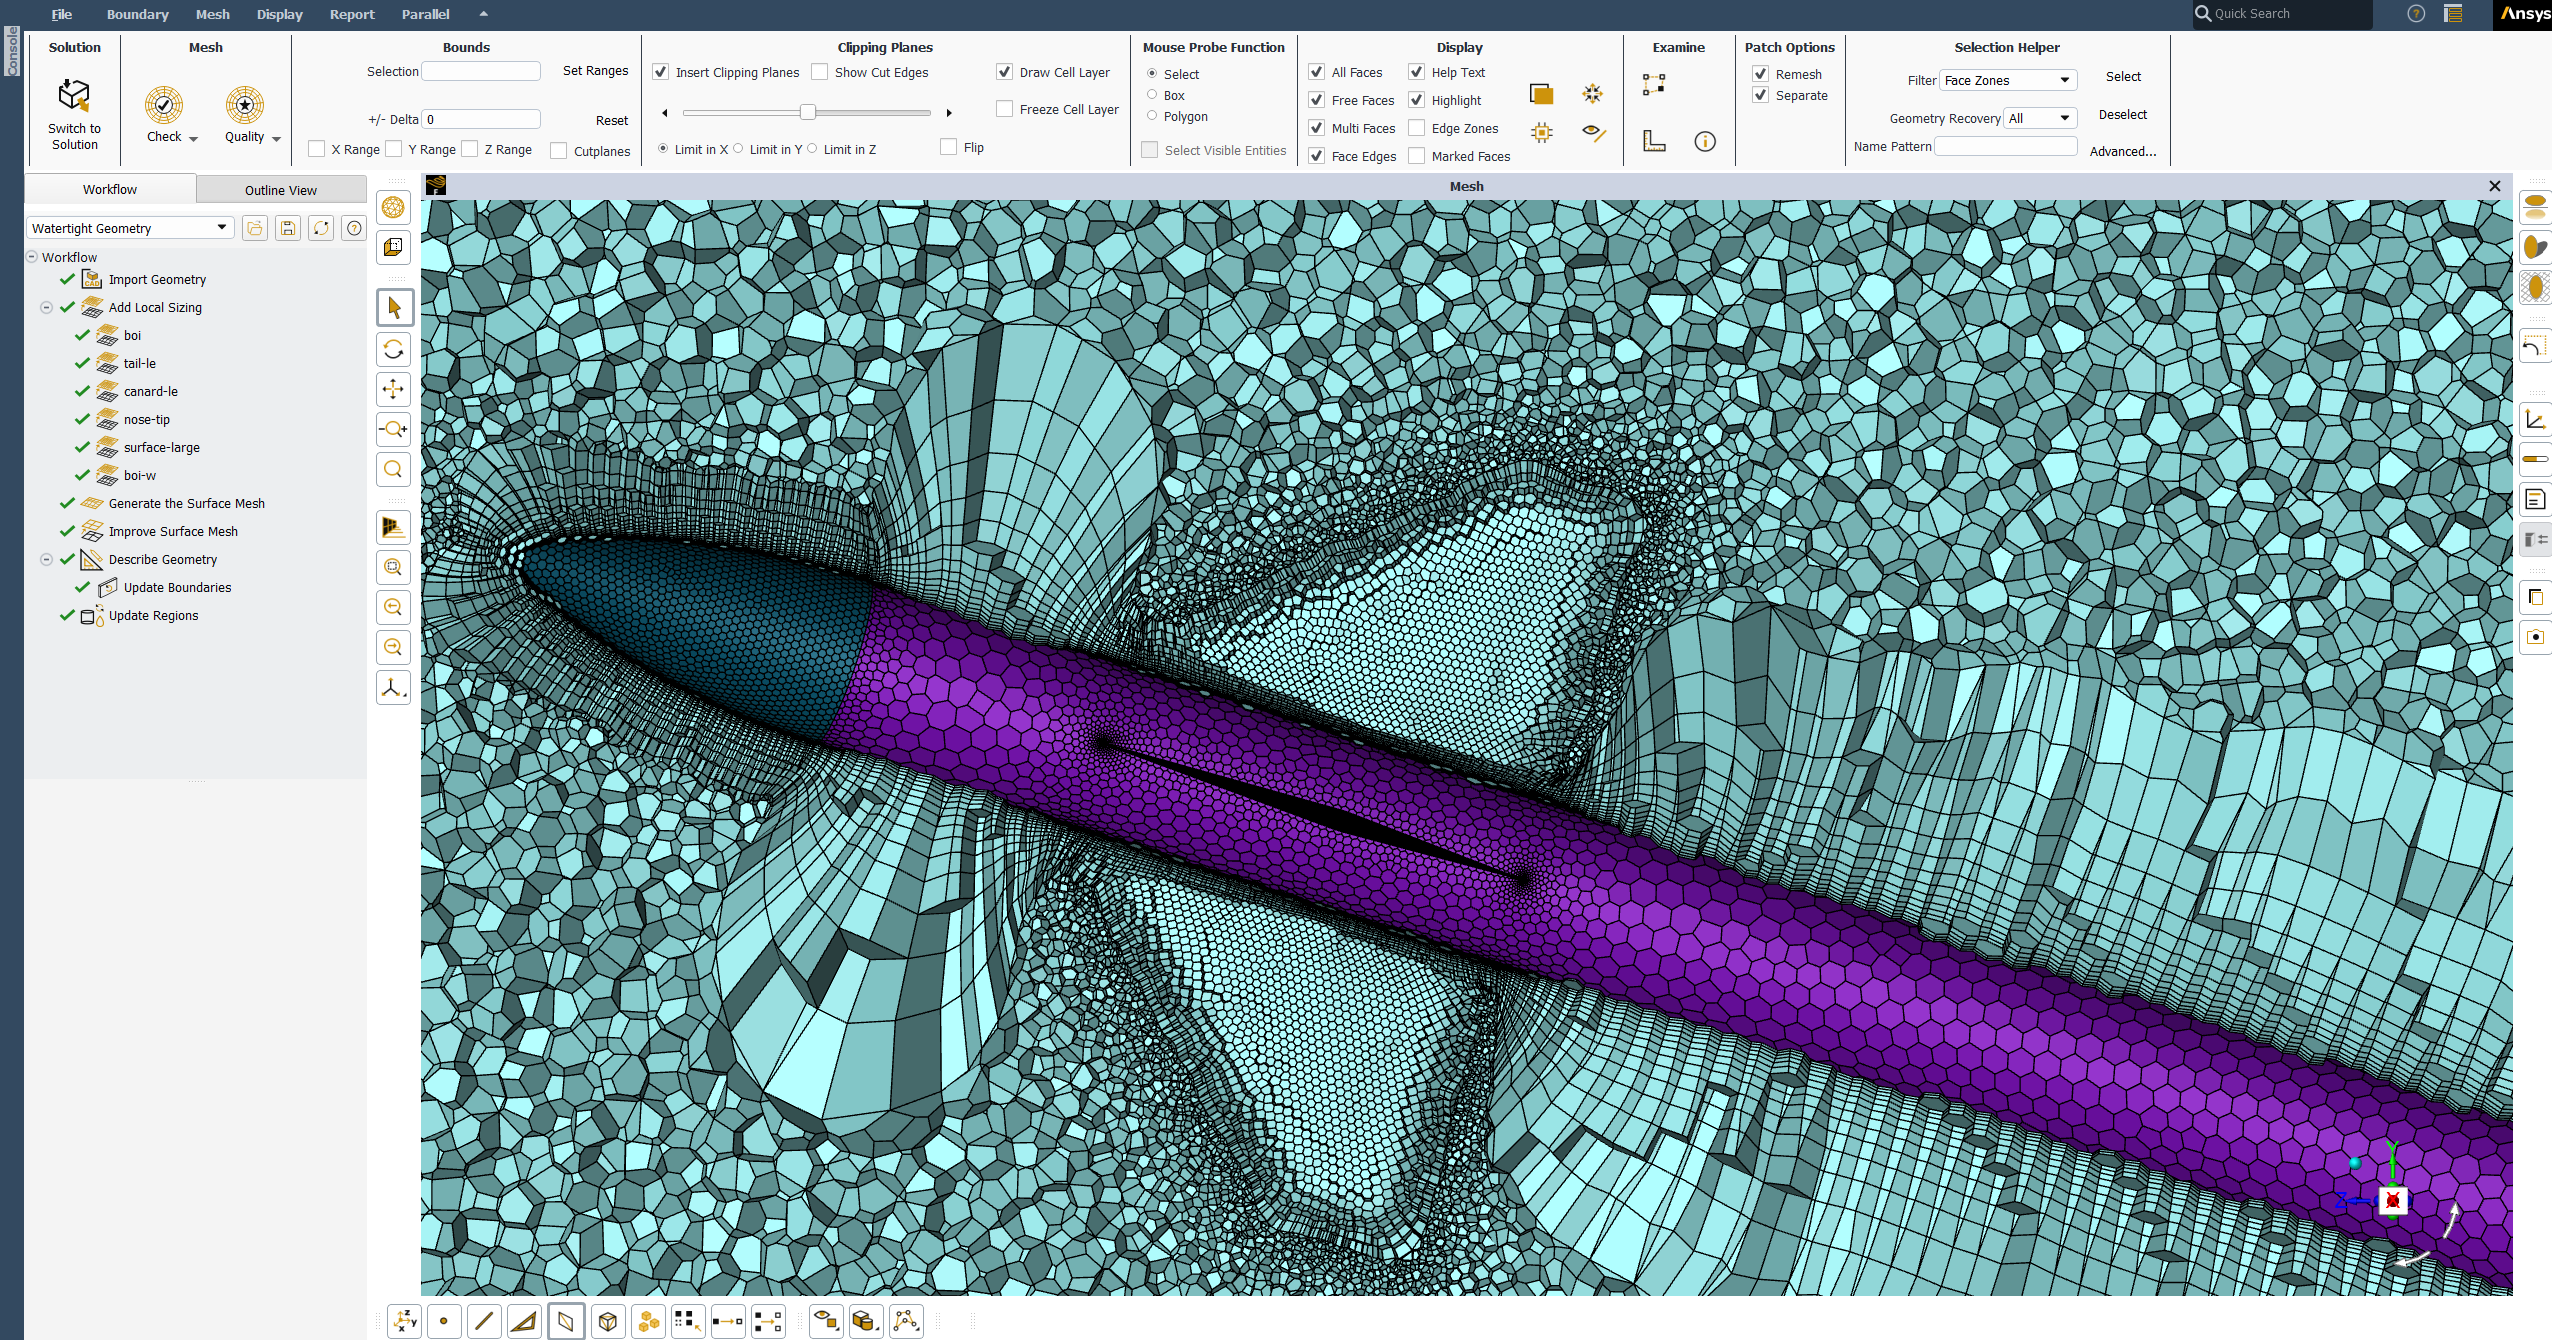Click the reset workflow refresh icon
The width and height of the screenshot is (2552, 1340).
tap(321, 228)
